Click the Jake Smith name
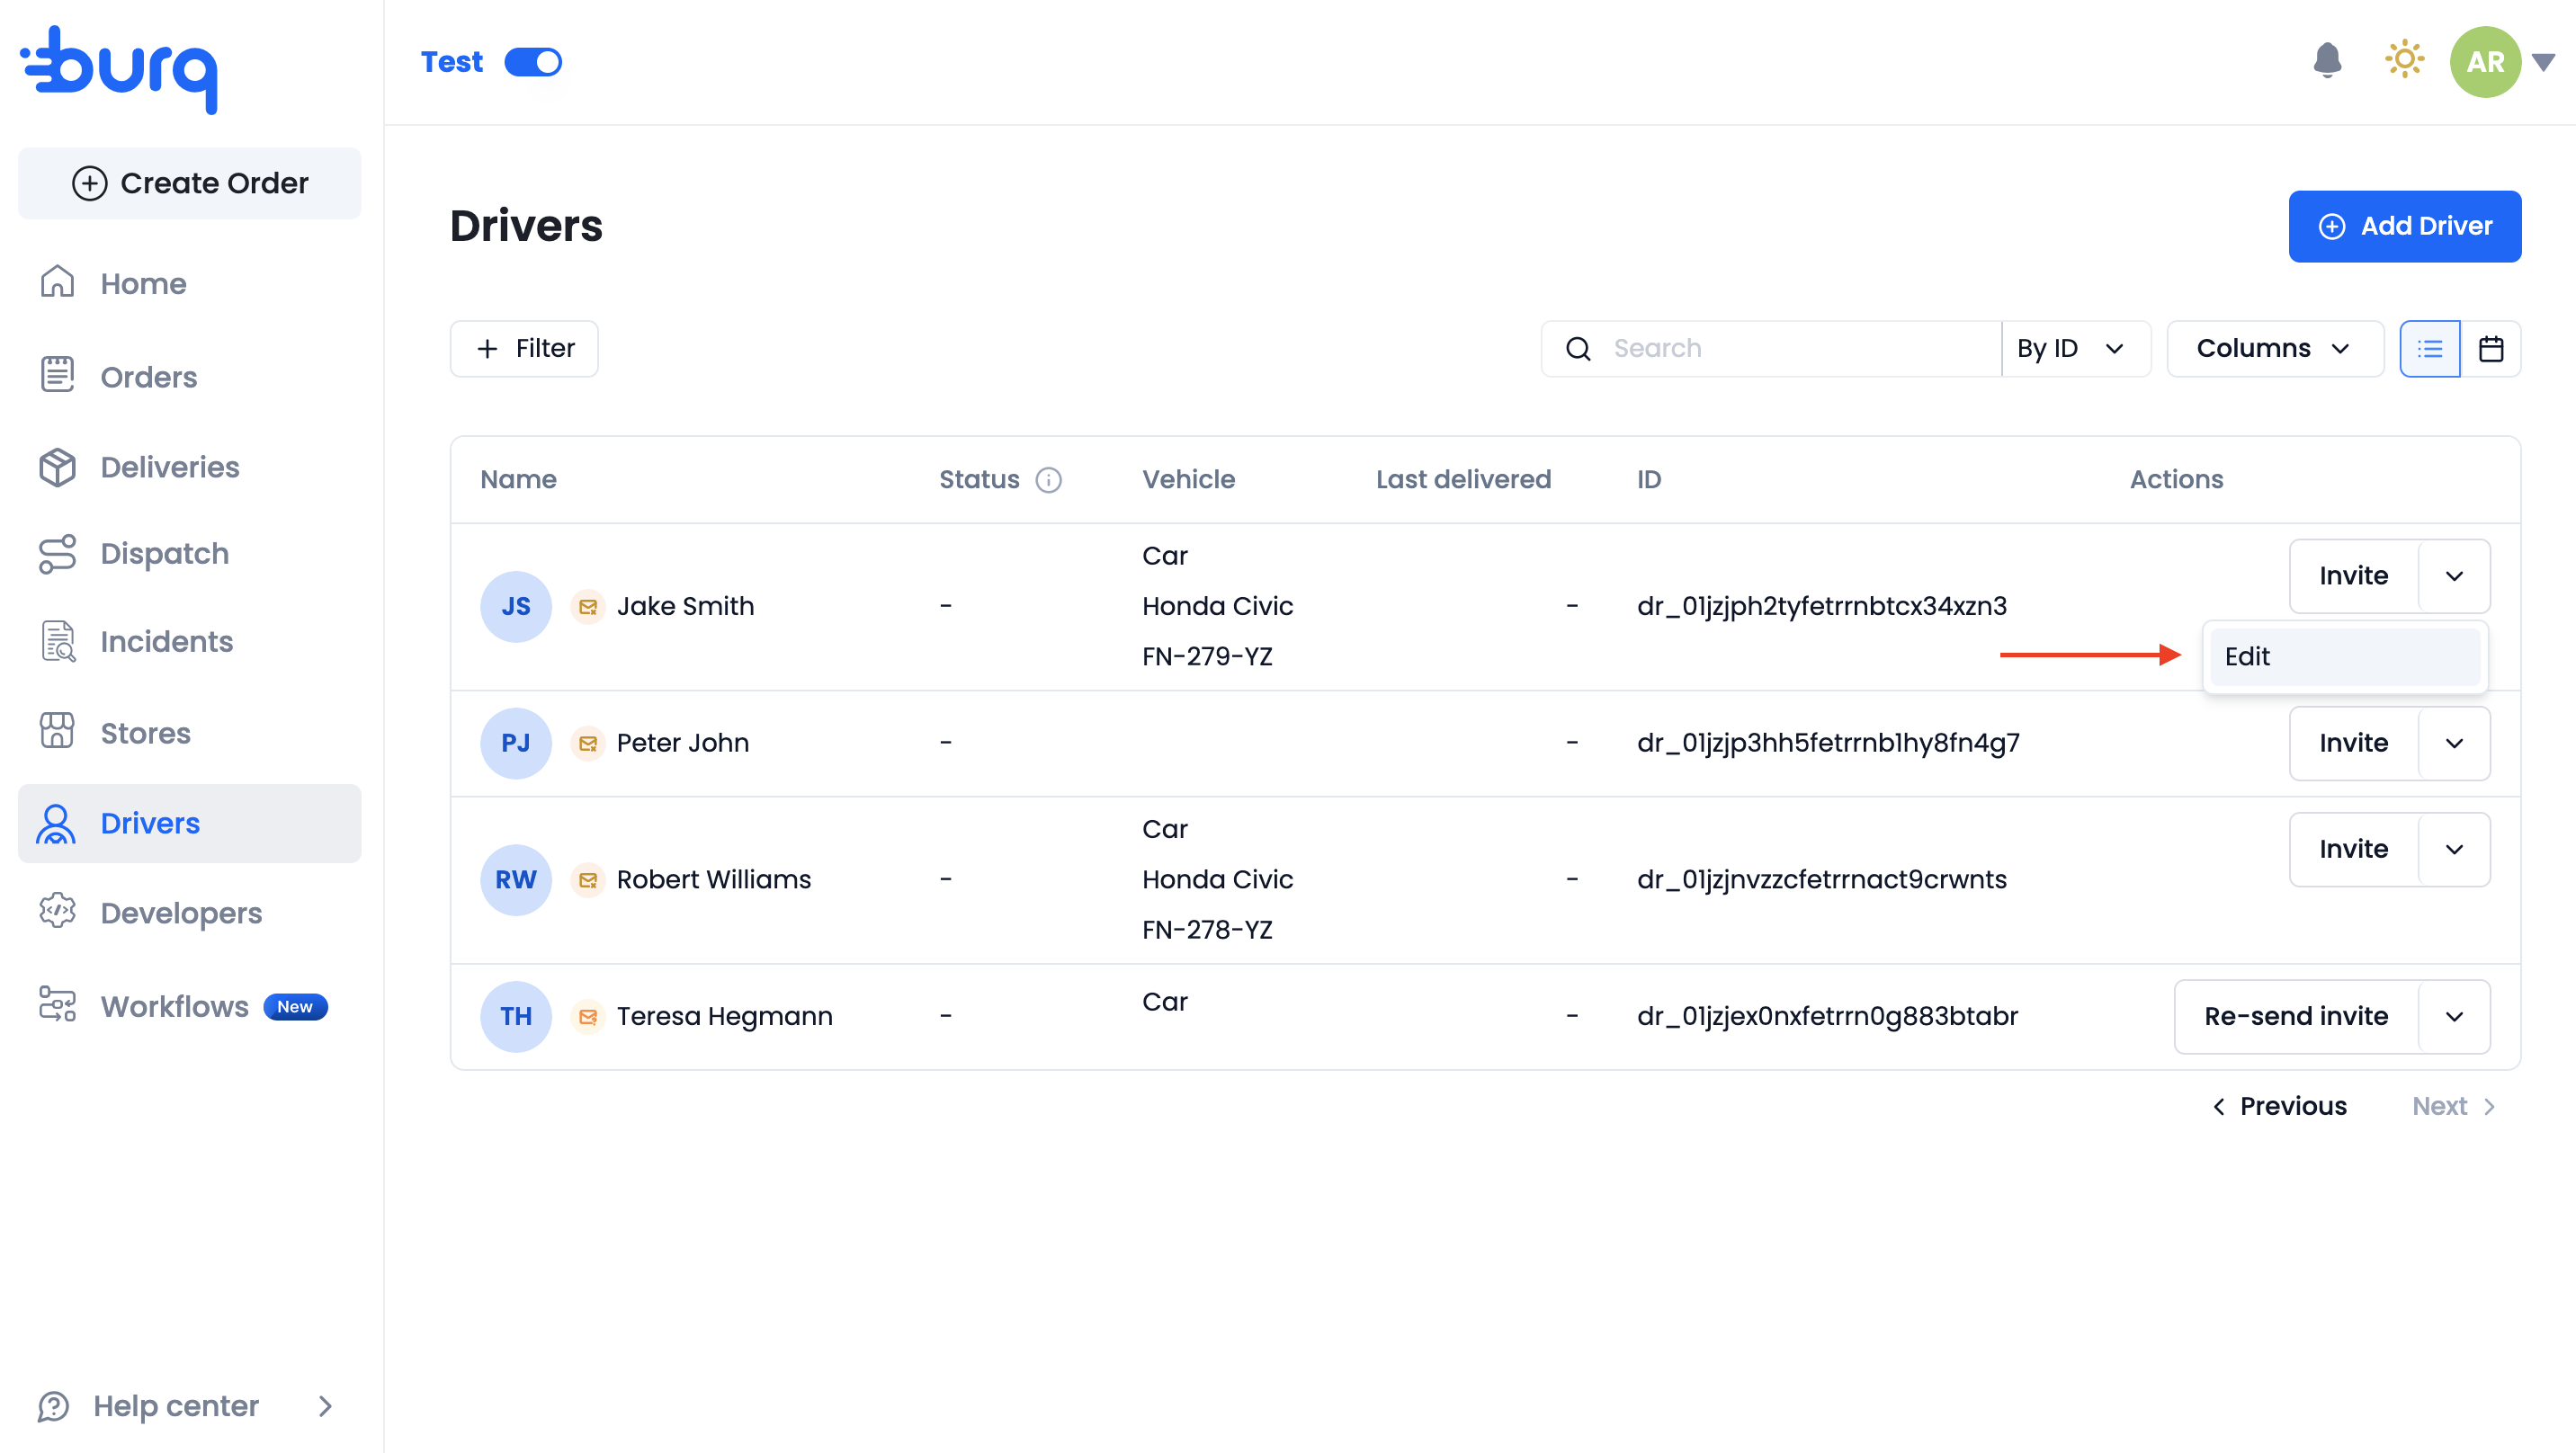 point(686,606)
